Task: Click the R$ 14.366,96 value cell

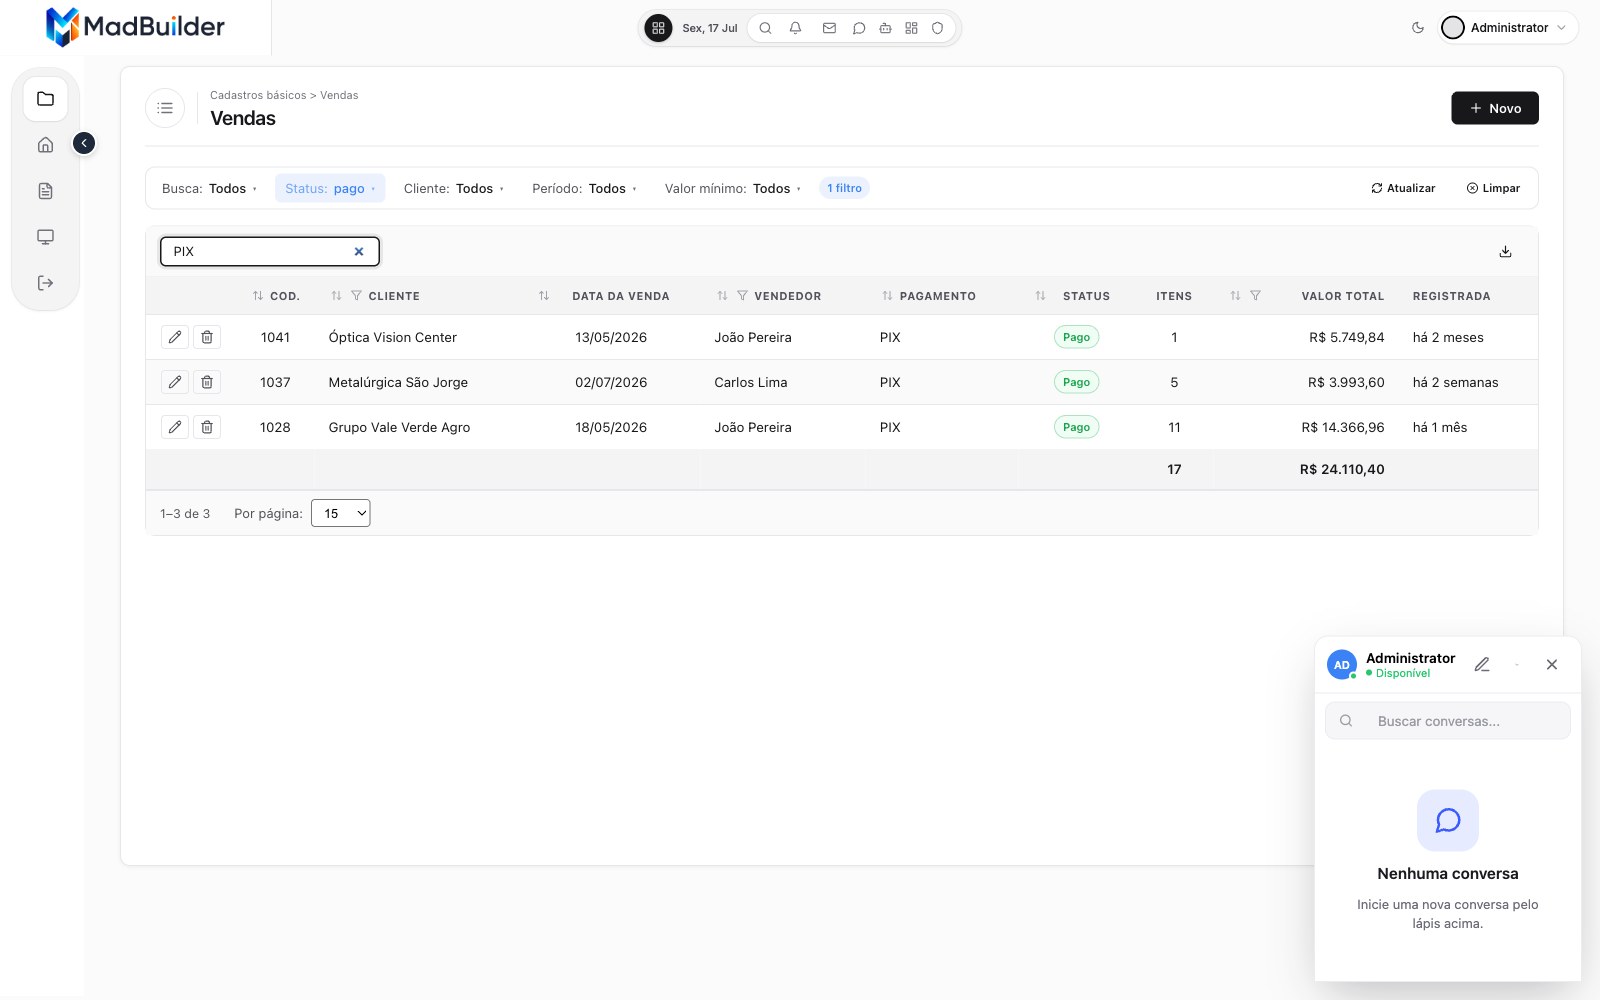Action: click(x=1343, y=428)
